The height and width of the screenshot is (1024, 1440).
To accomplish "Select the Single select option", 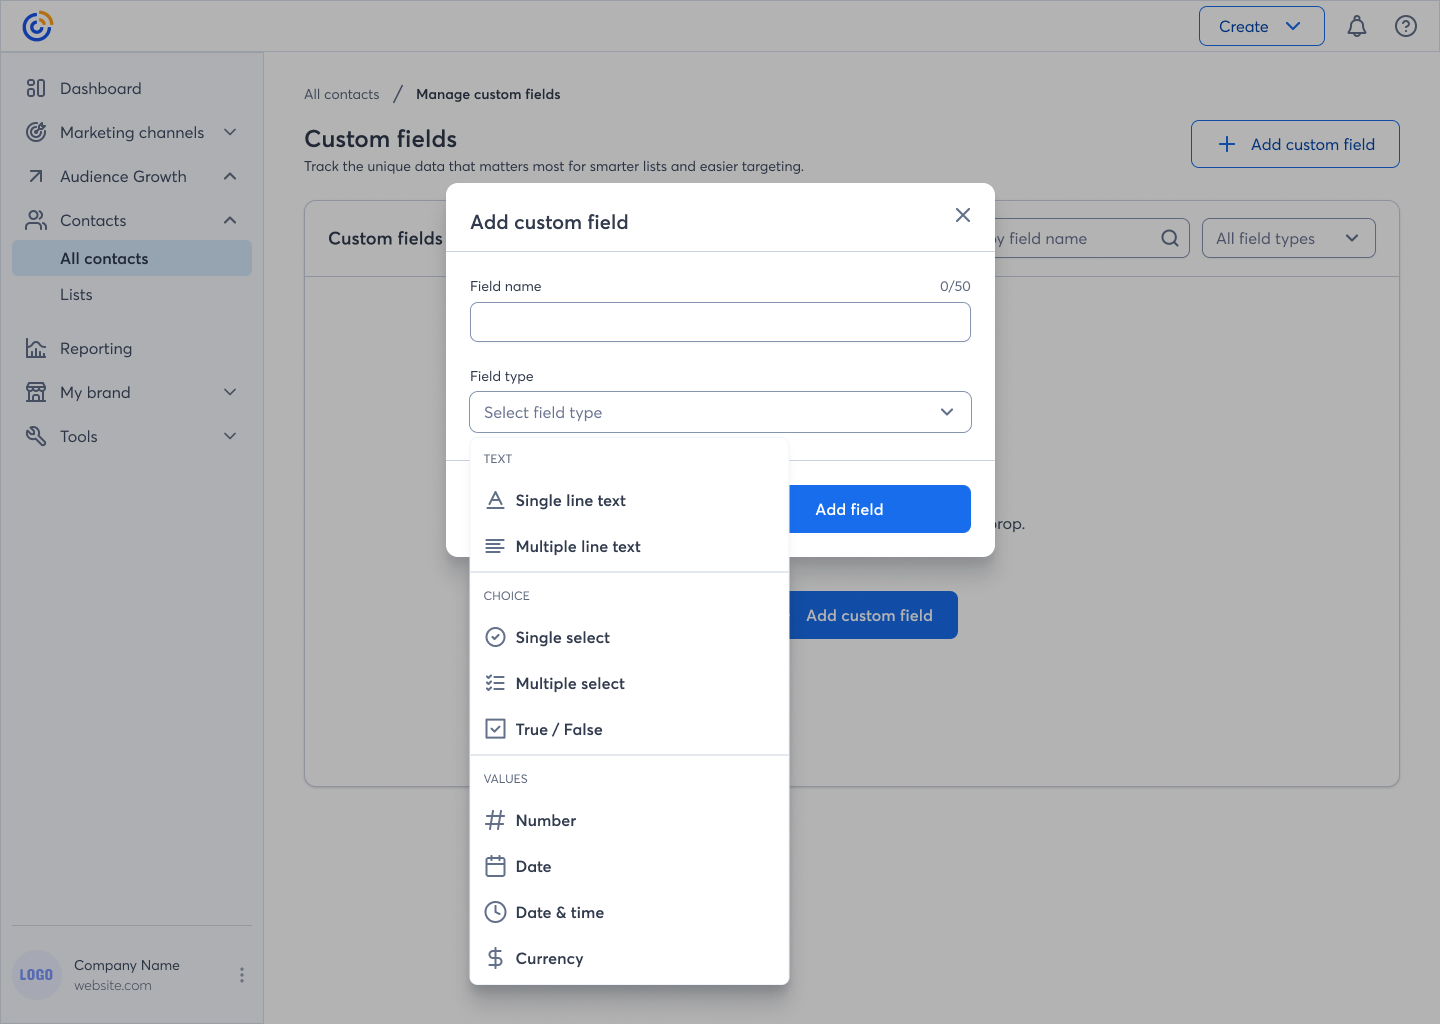I will pyautogui.click(x=562, y=638).
